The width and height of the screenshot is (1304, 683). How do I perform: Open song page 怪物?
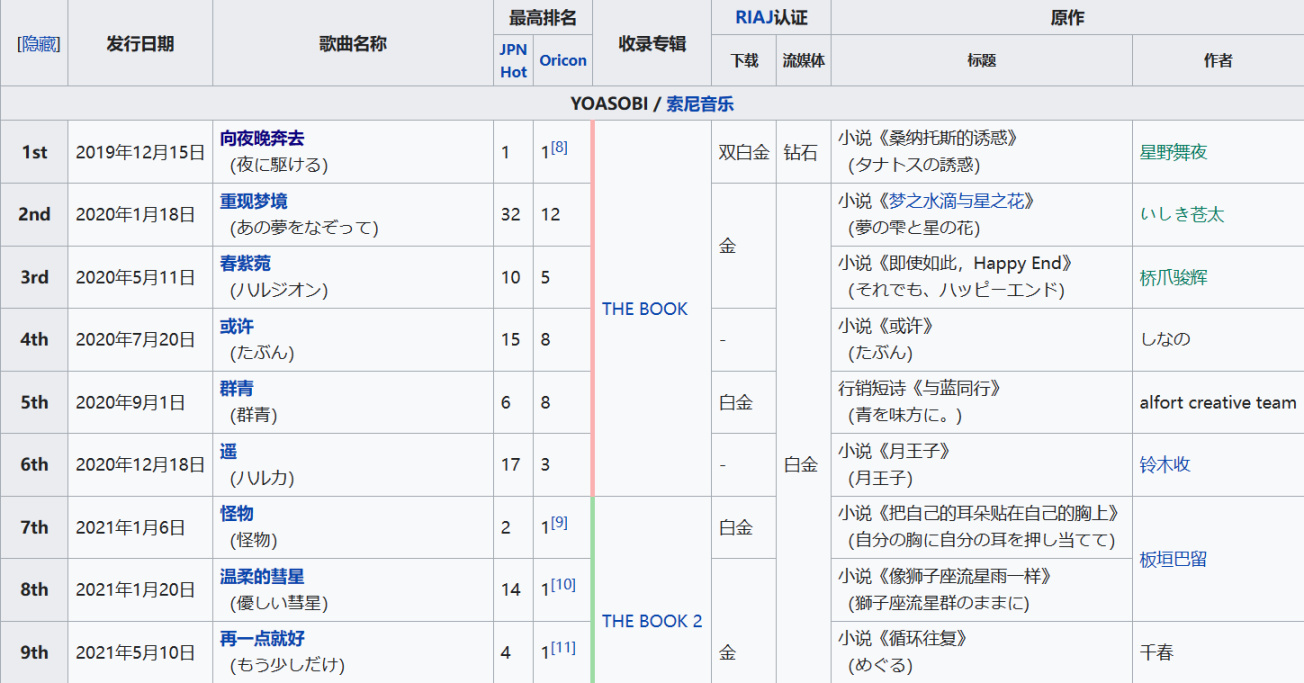[237, 513]
